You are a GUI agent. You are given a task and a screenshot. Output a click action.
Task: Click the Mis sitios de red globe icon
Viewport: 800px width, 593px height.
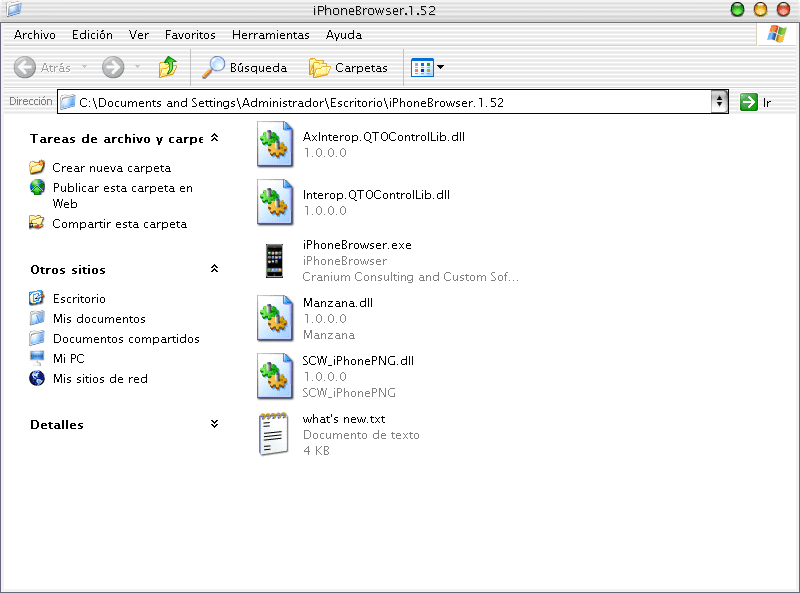[37, 378]
